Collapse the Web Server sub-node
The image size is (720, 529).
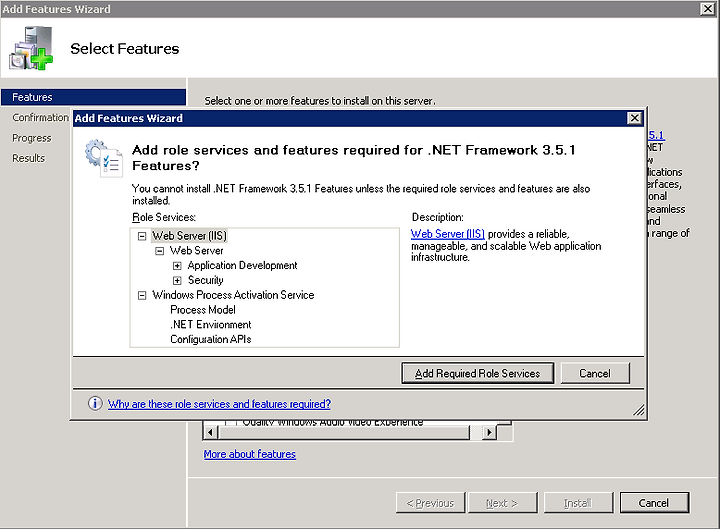tap(159, 251)
